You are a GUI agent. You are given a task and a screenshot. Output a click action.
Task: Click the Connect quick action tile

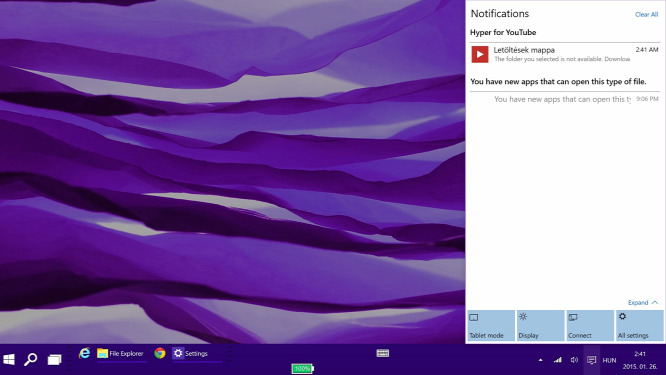pos(590,325)
